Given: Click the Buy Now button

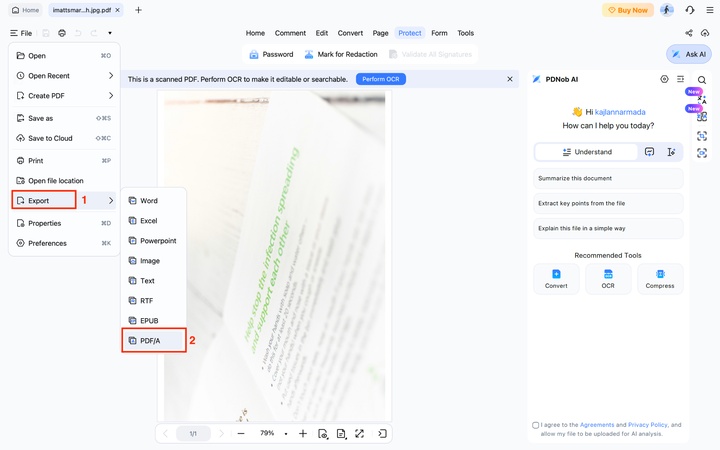Looking at the screenshot, I should click(x=628, y=10).
